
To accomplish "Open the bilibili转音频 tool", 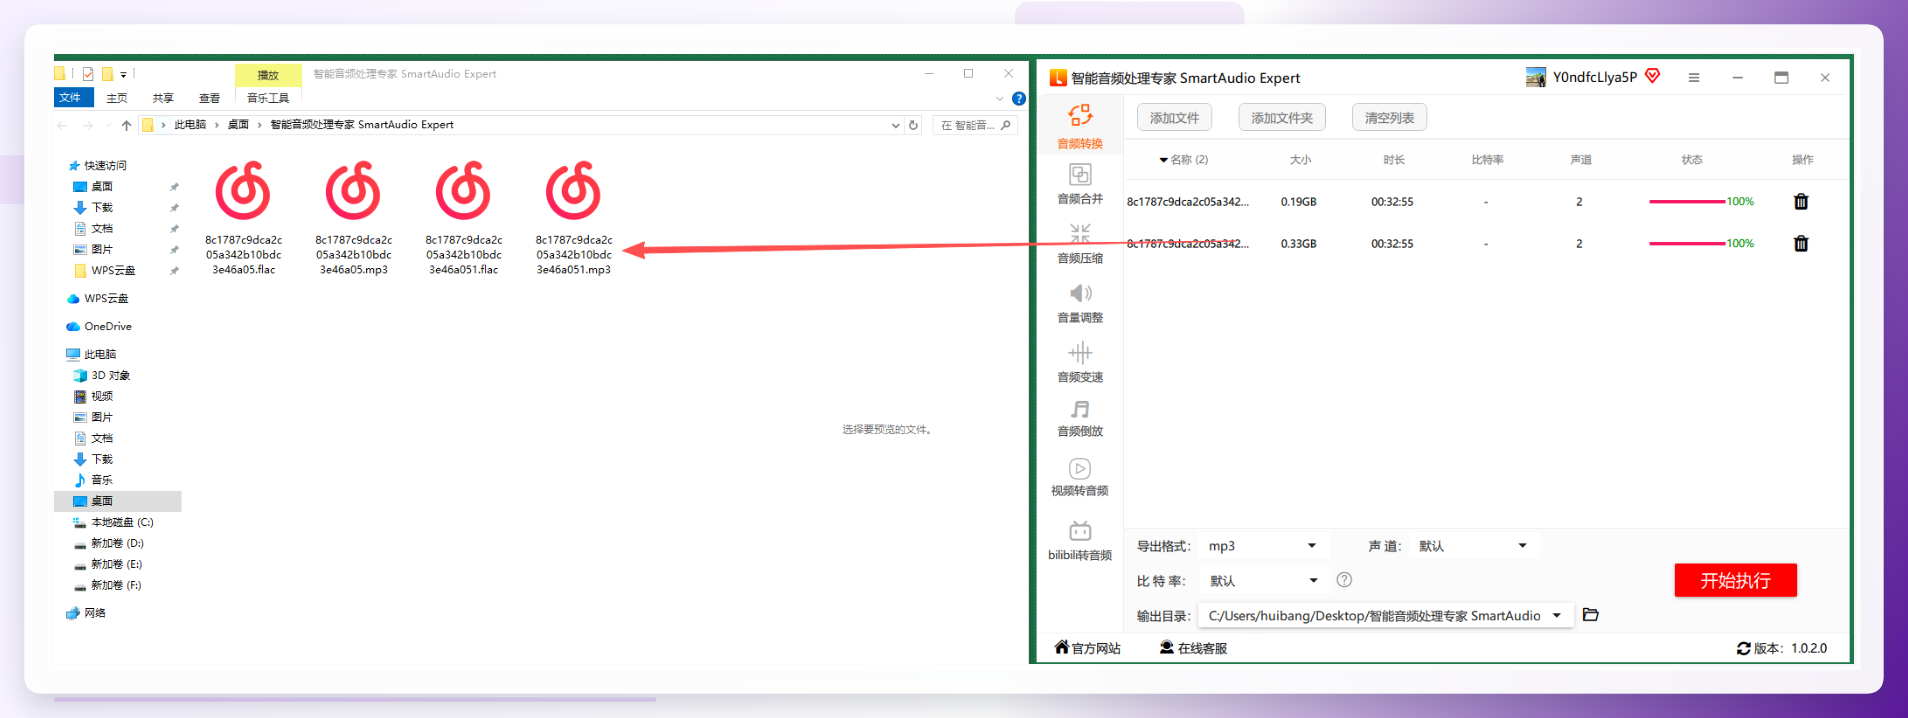I will coord(1080,541).
